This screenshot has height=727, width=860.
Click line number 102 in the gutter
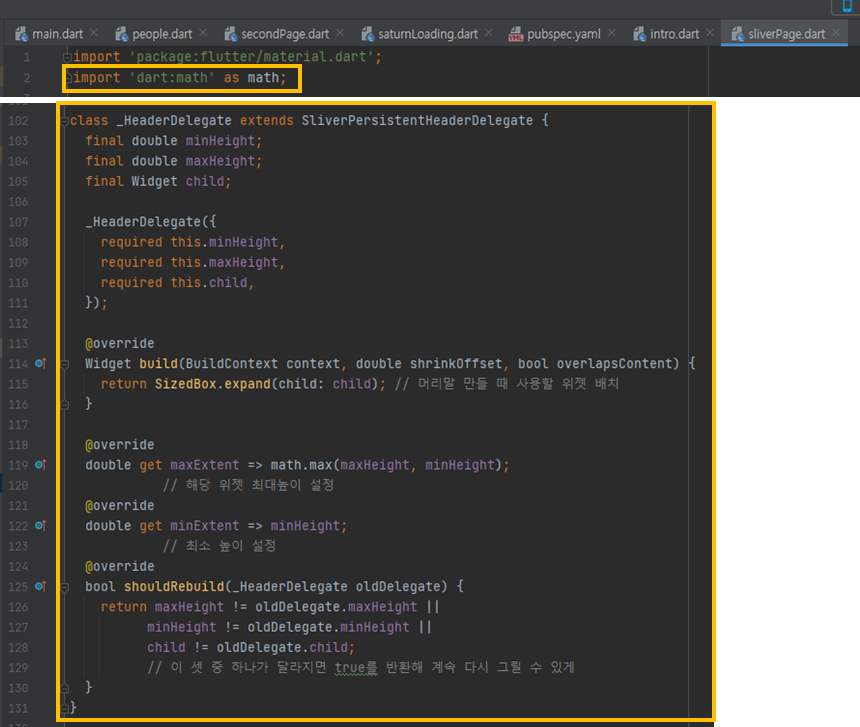point(18,121)
